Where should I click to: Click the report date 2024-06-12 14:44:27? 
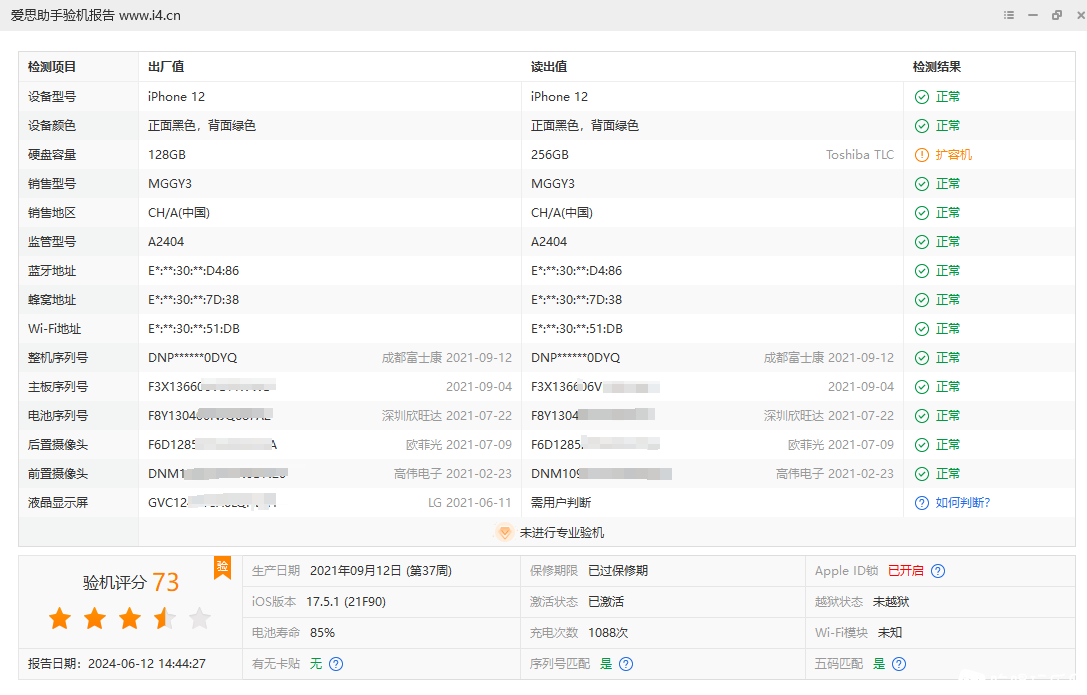click(147, 664)
